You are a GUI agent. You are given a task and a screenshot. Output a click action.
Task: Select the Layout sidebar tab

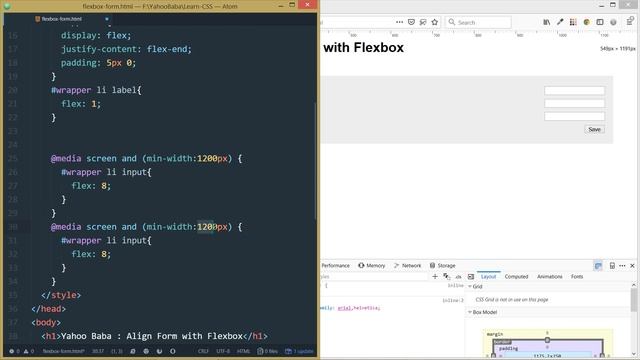coord(489,276)
